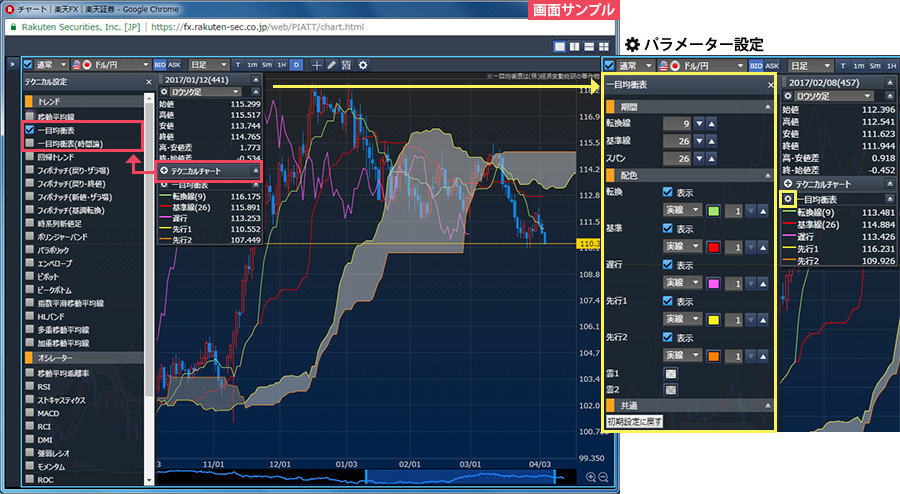Toggle the 移動平均線 checkbox

click(x=29, y=116)
